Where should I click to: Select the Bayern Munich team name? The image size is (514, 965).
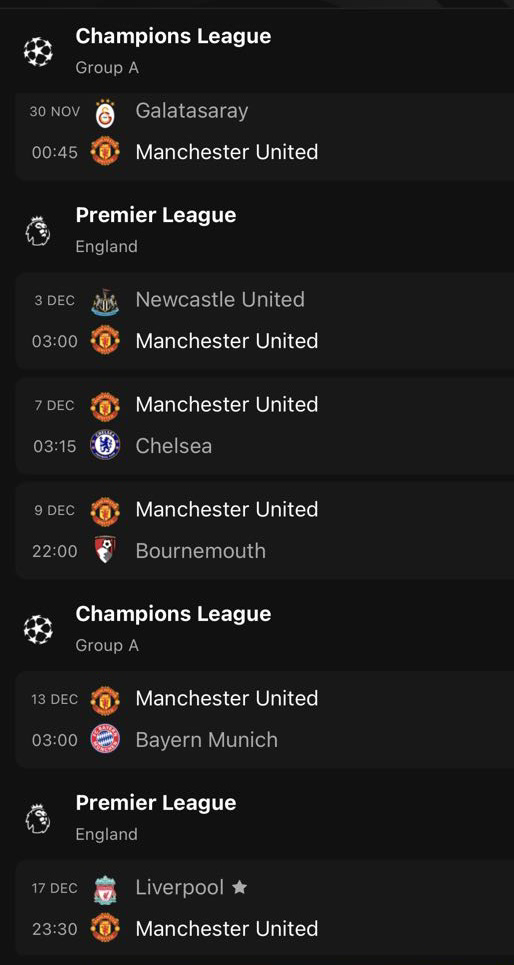coord(206,739)
